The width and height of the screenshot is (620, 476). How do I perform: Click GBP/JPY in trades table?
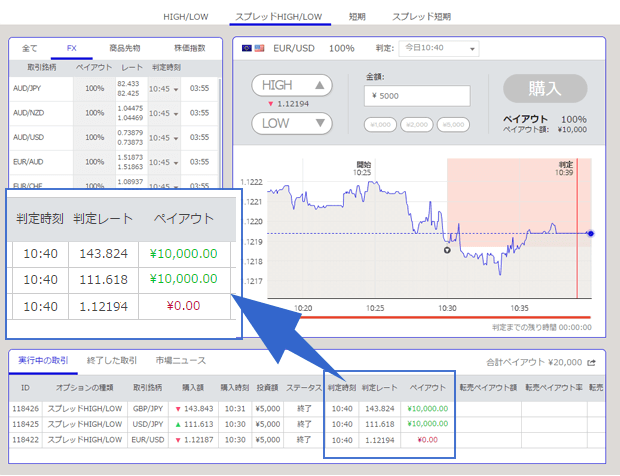click(148, 409)
